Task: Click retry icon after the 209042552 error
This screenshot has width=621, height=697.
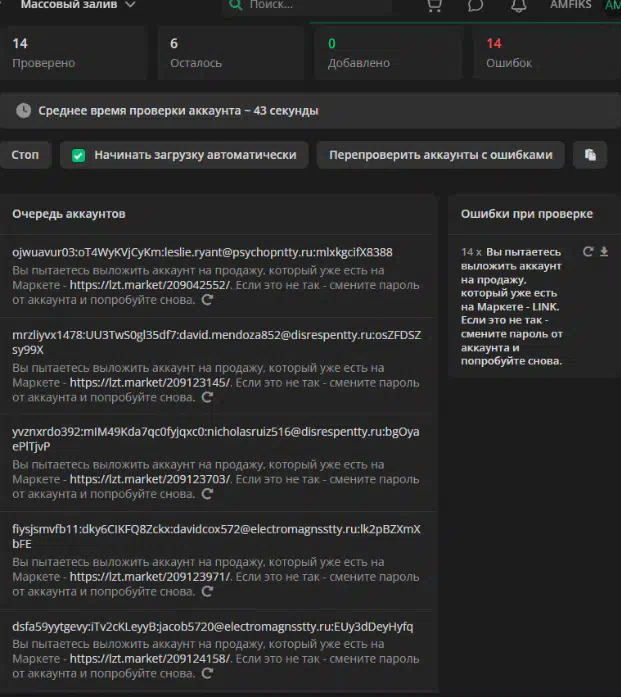Action: click(x=208, y=299)
